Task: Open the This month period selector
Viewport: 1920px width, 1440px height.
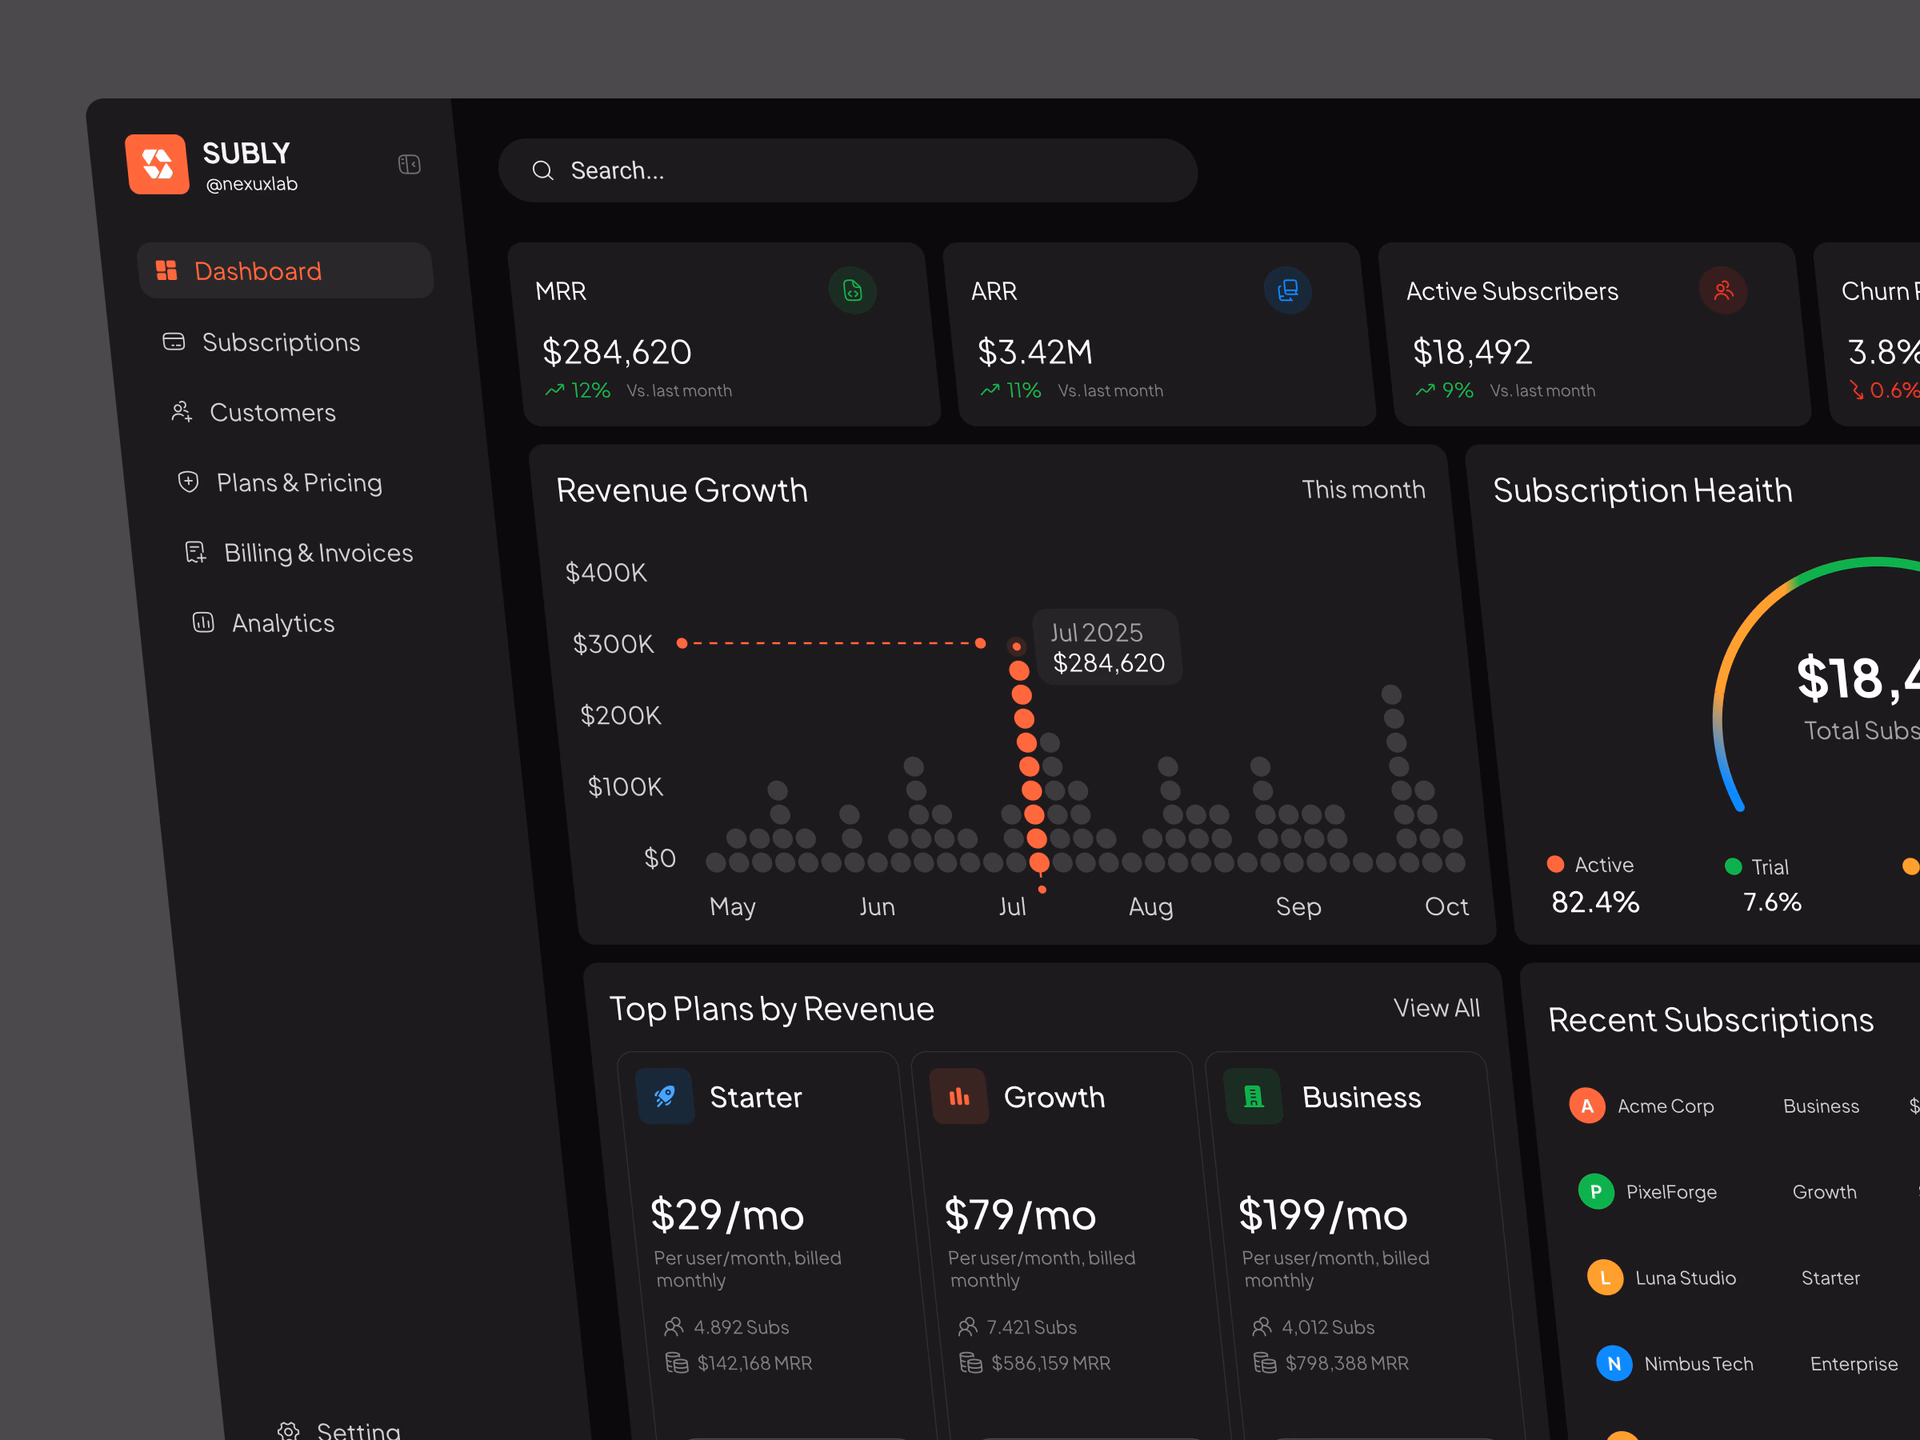Action: click(x=1363, y=490)
